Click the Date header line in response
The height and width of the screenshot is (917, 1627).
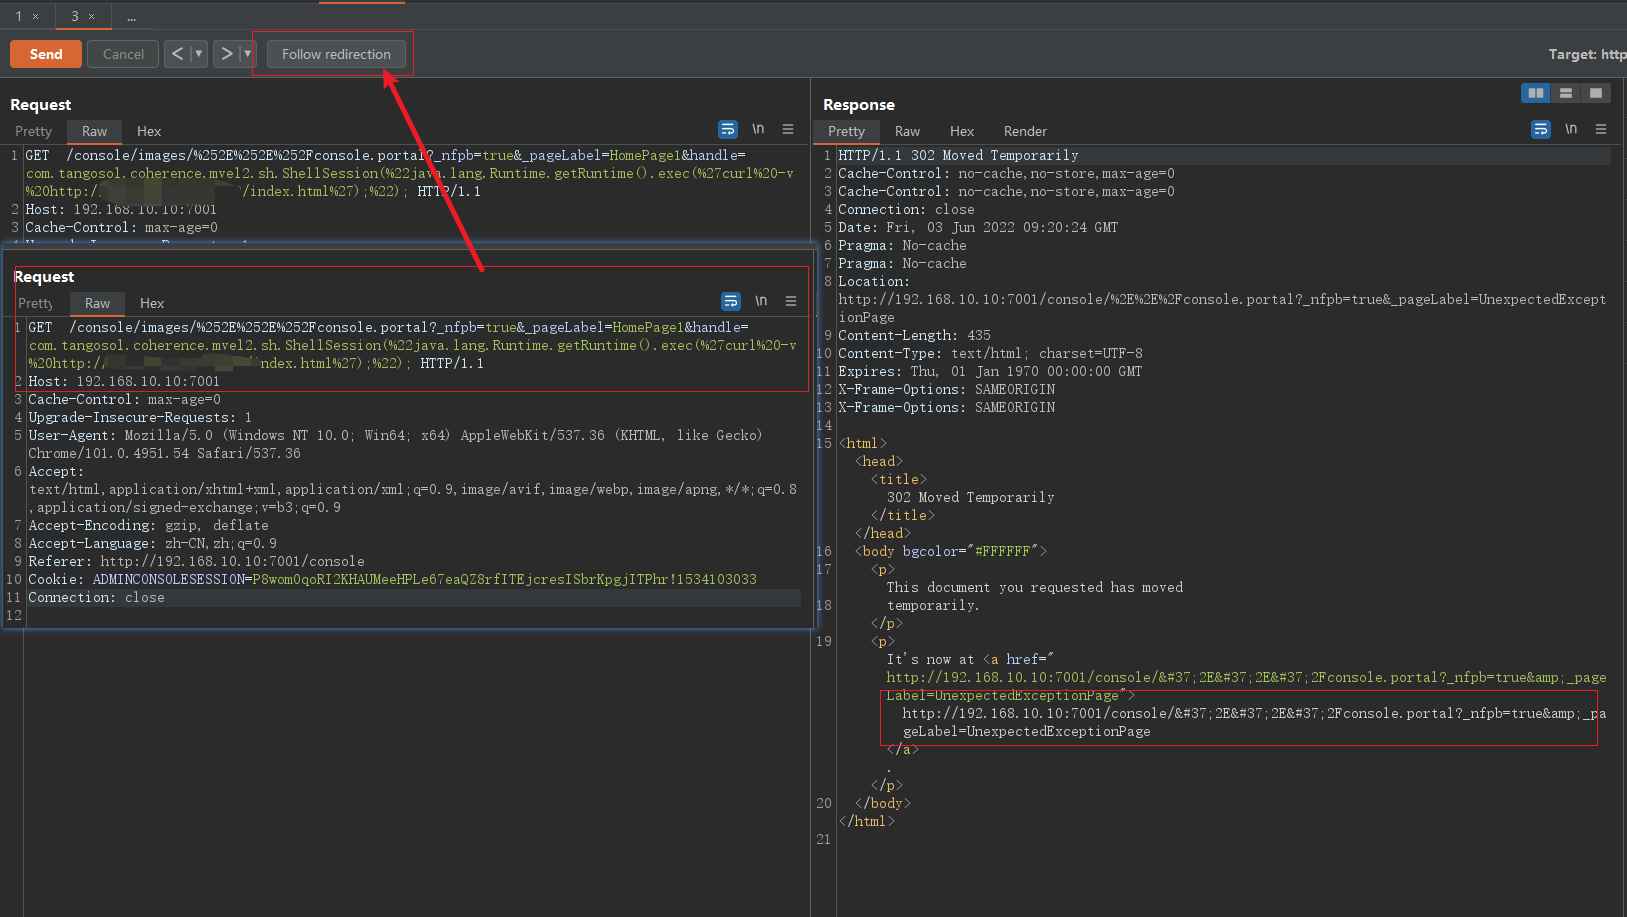click(x=978, y=227)
